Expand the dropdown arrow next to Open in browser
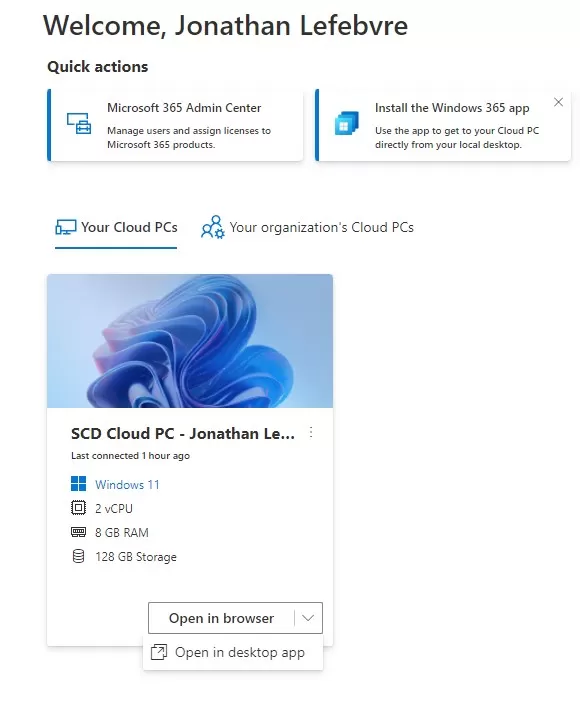Screen dimensions: 580x709 point(308,618)
